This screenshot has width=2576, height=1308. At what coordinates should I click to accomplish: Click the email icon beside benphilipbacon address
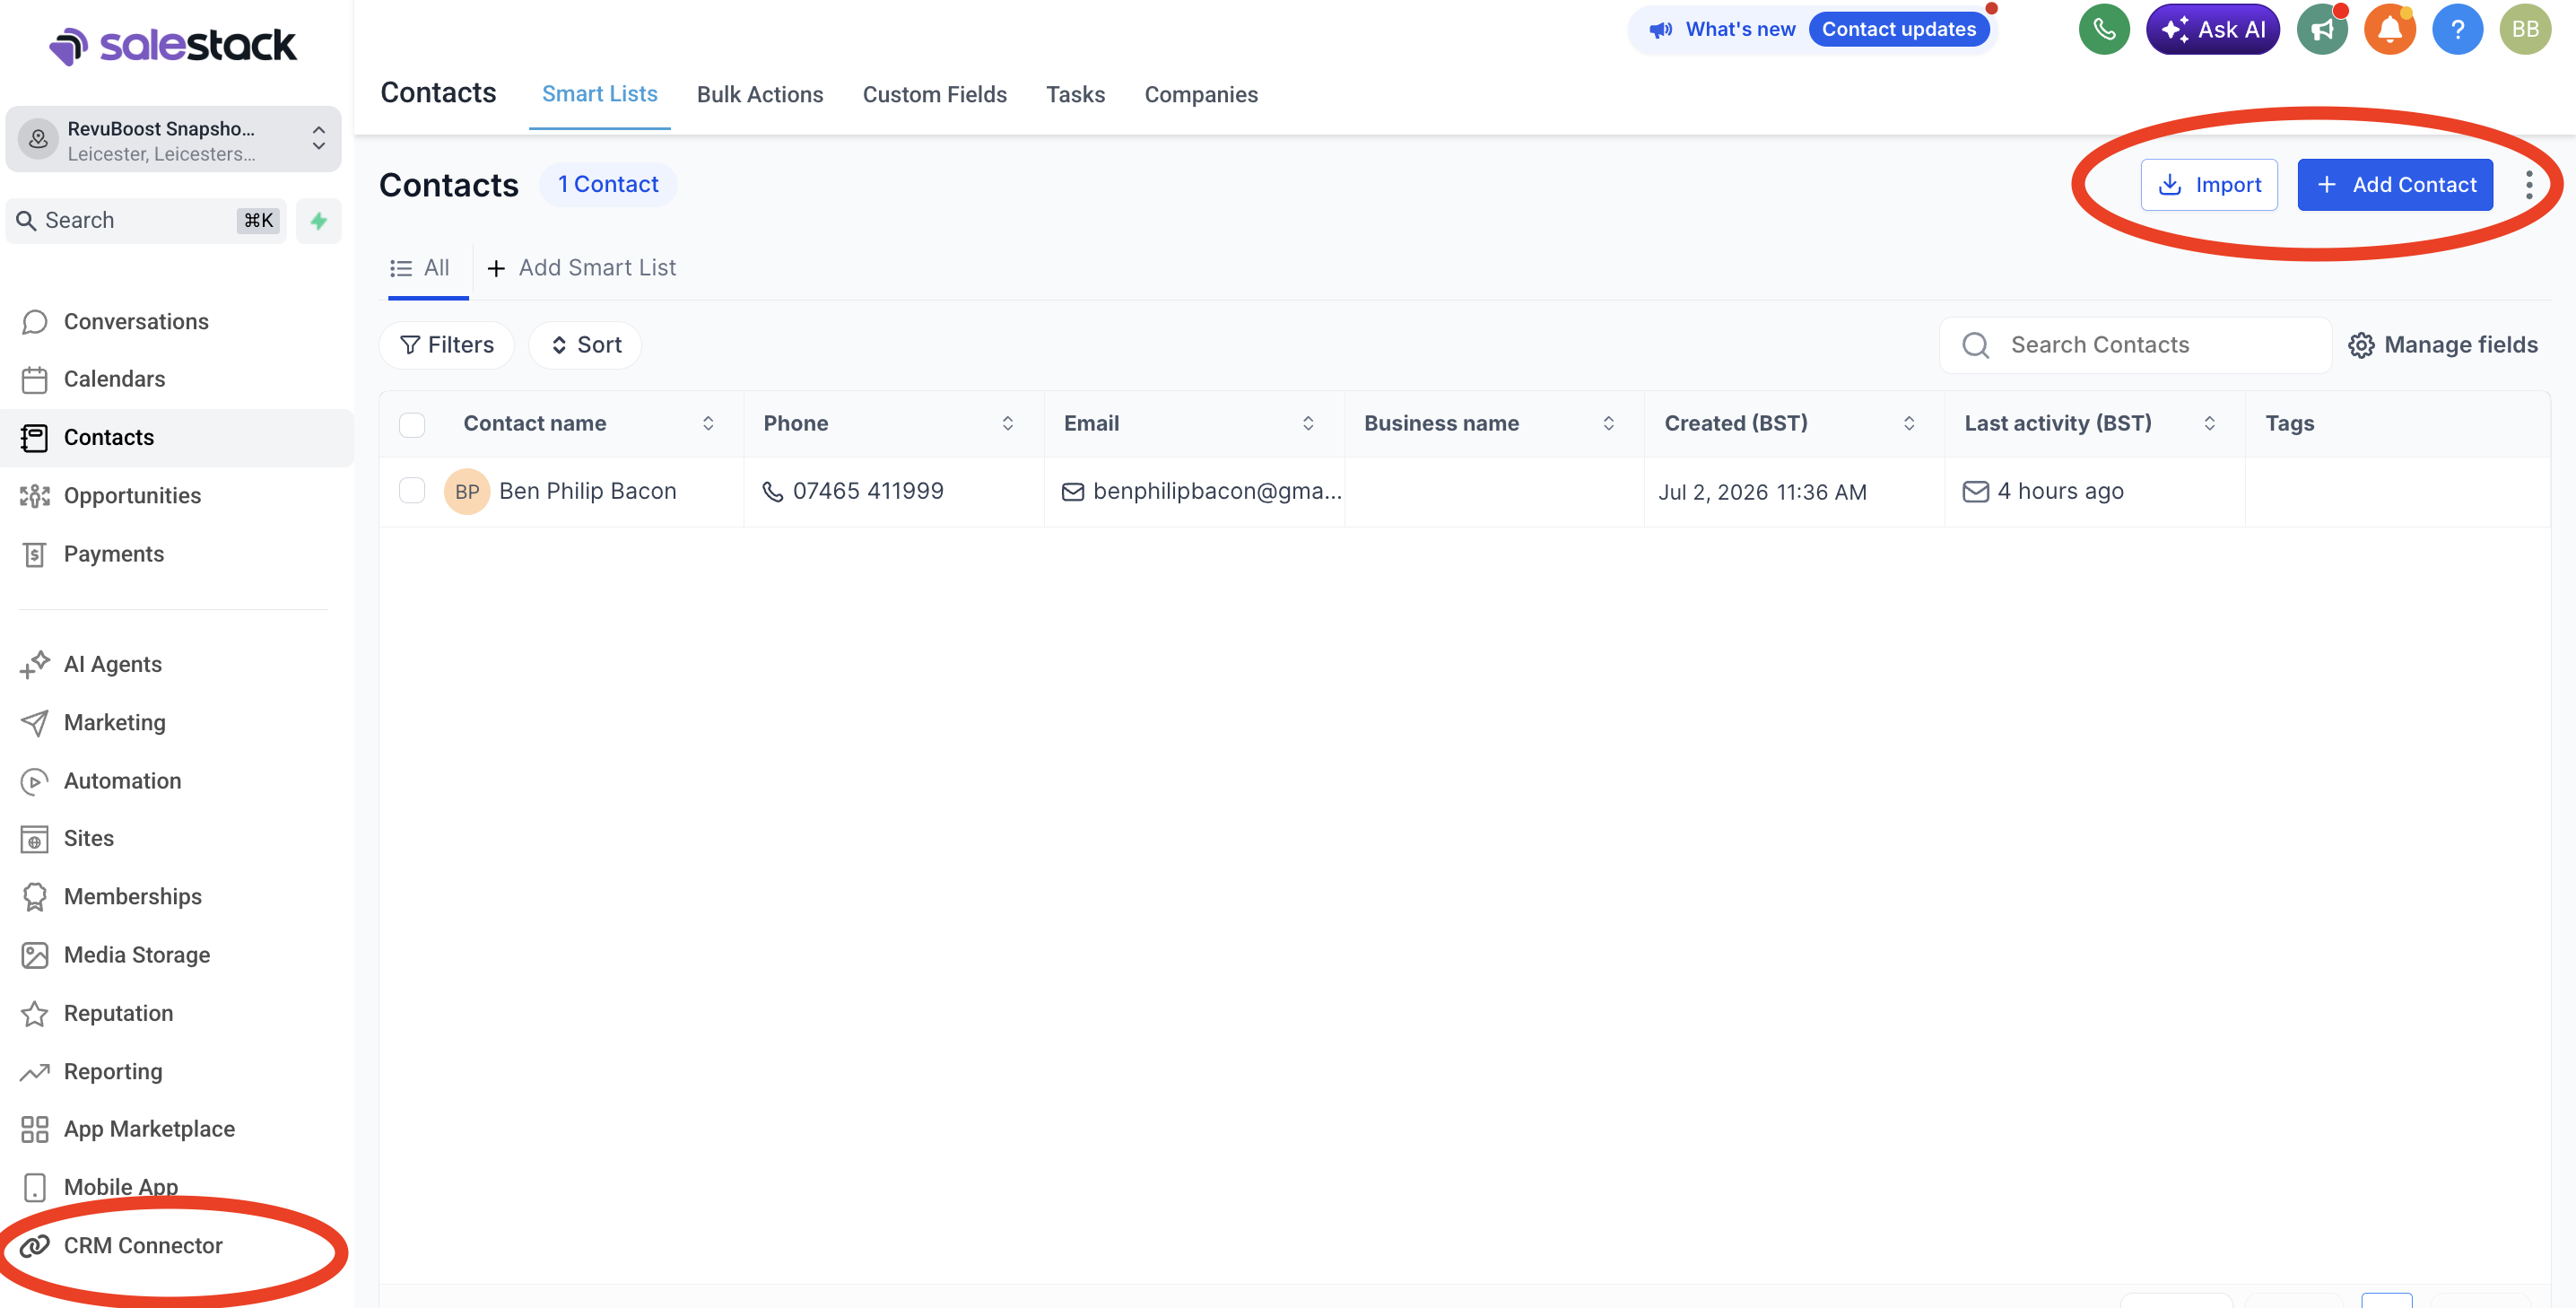tap(1073, 492)
